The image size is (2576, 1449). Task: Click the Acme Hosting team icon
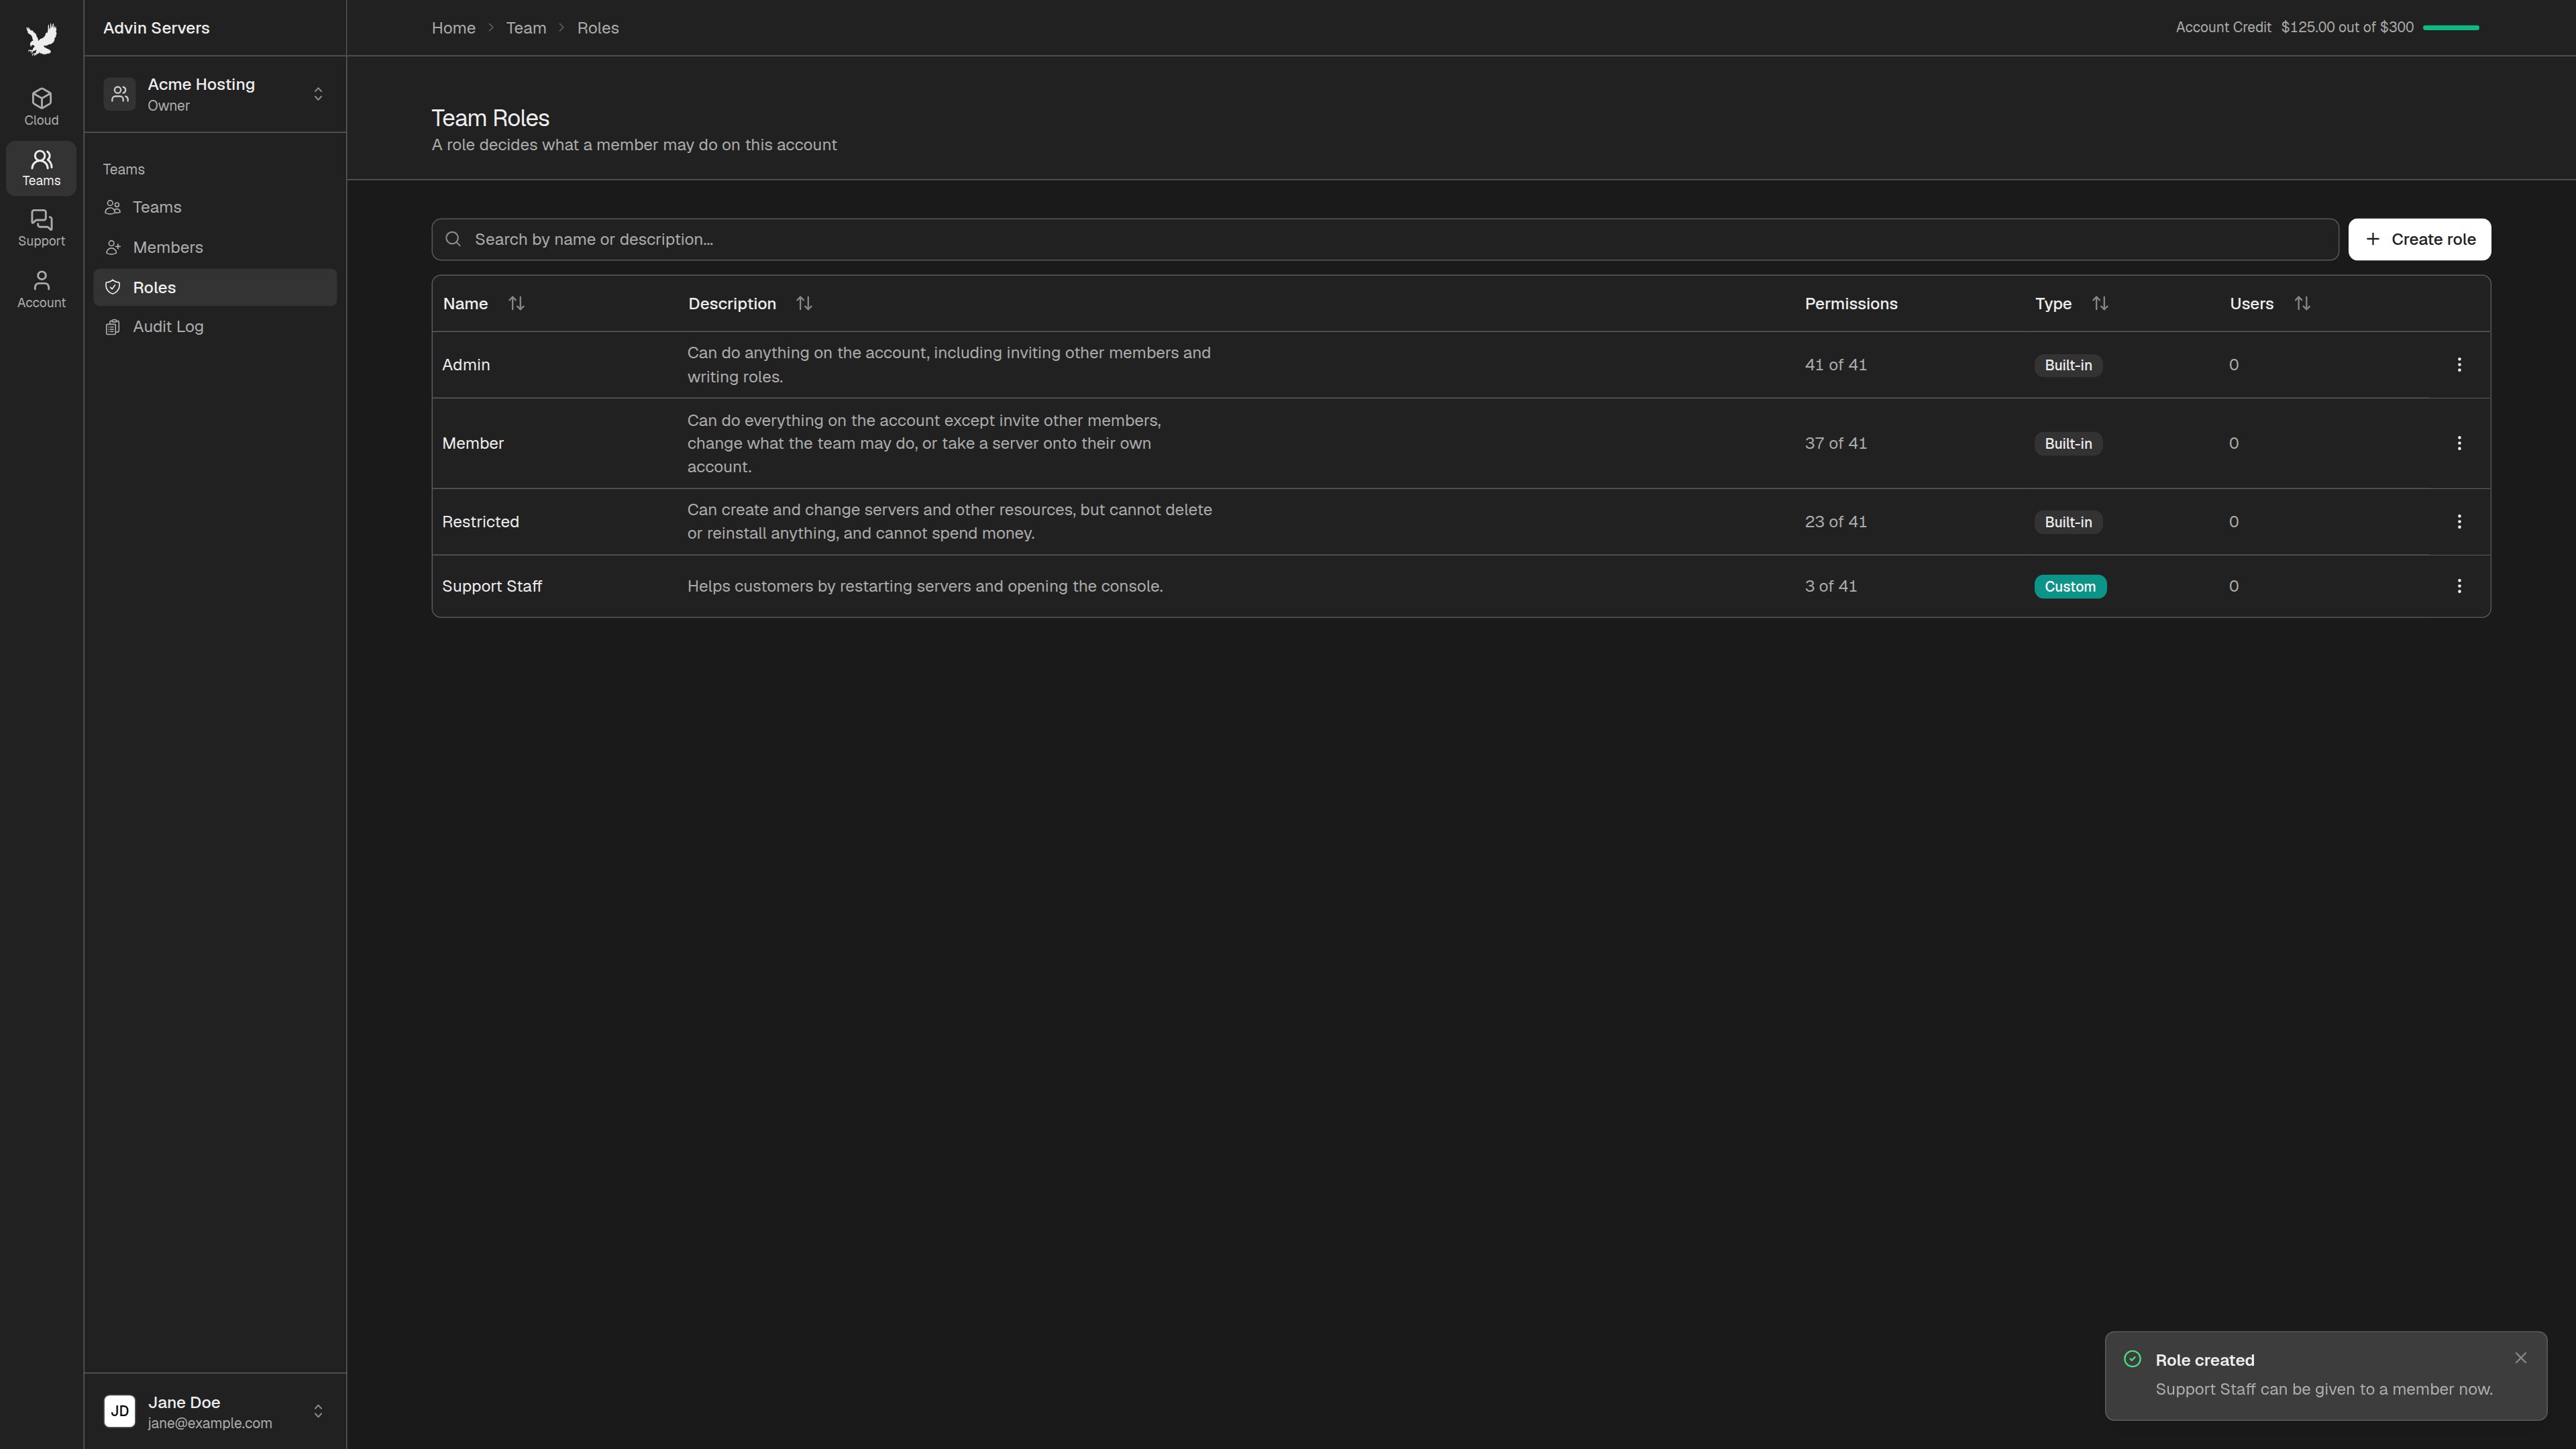click(120, 94)
